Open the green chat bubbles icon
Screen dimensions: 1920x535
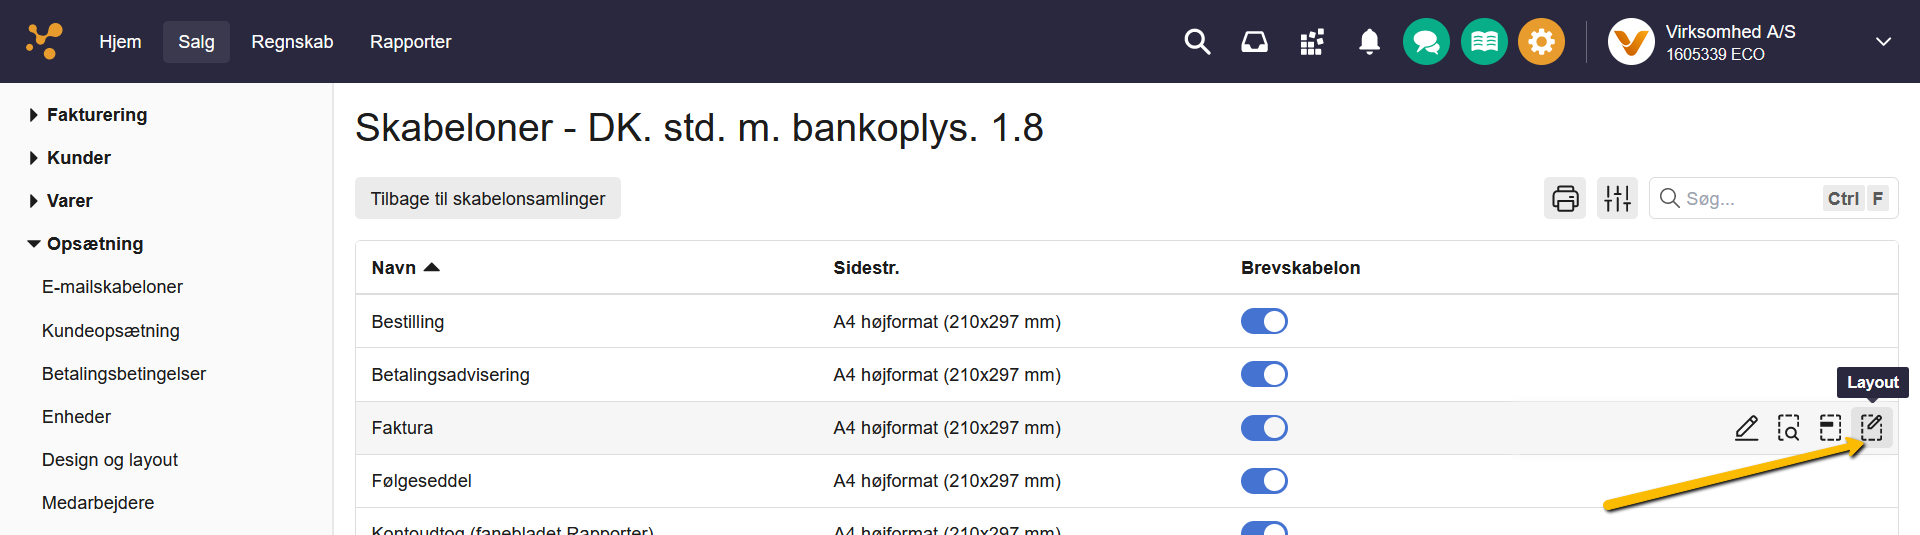click(1426, 42)
